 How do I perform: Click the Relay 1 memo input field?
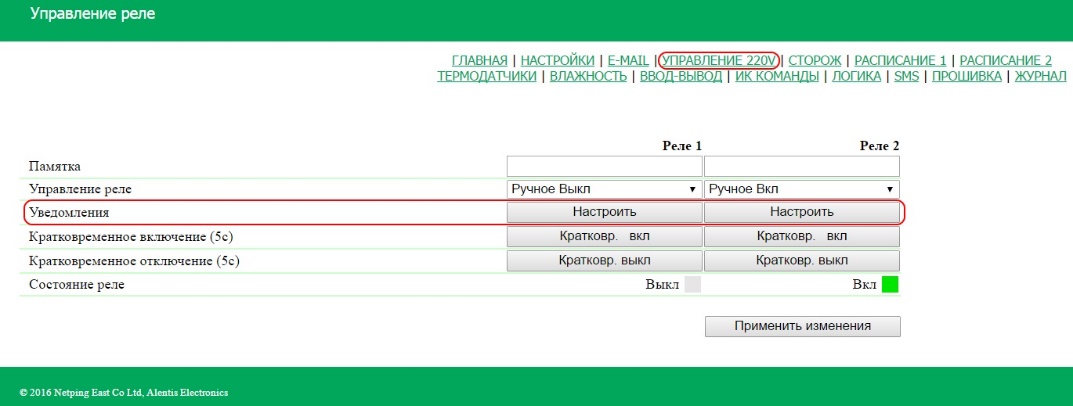(x=604, y=166)
